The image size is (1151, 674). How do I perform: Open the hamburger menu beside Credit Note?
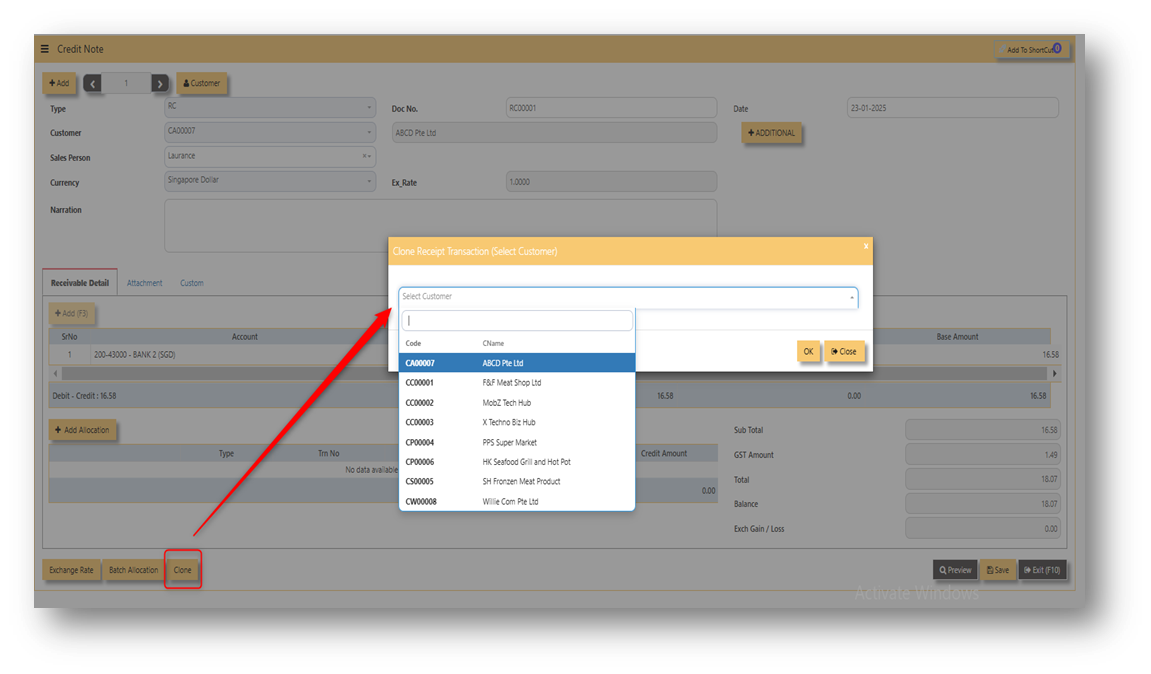click(45, 49)
